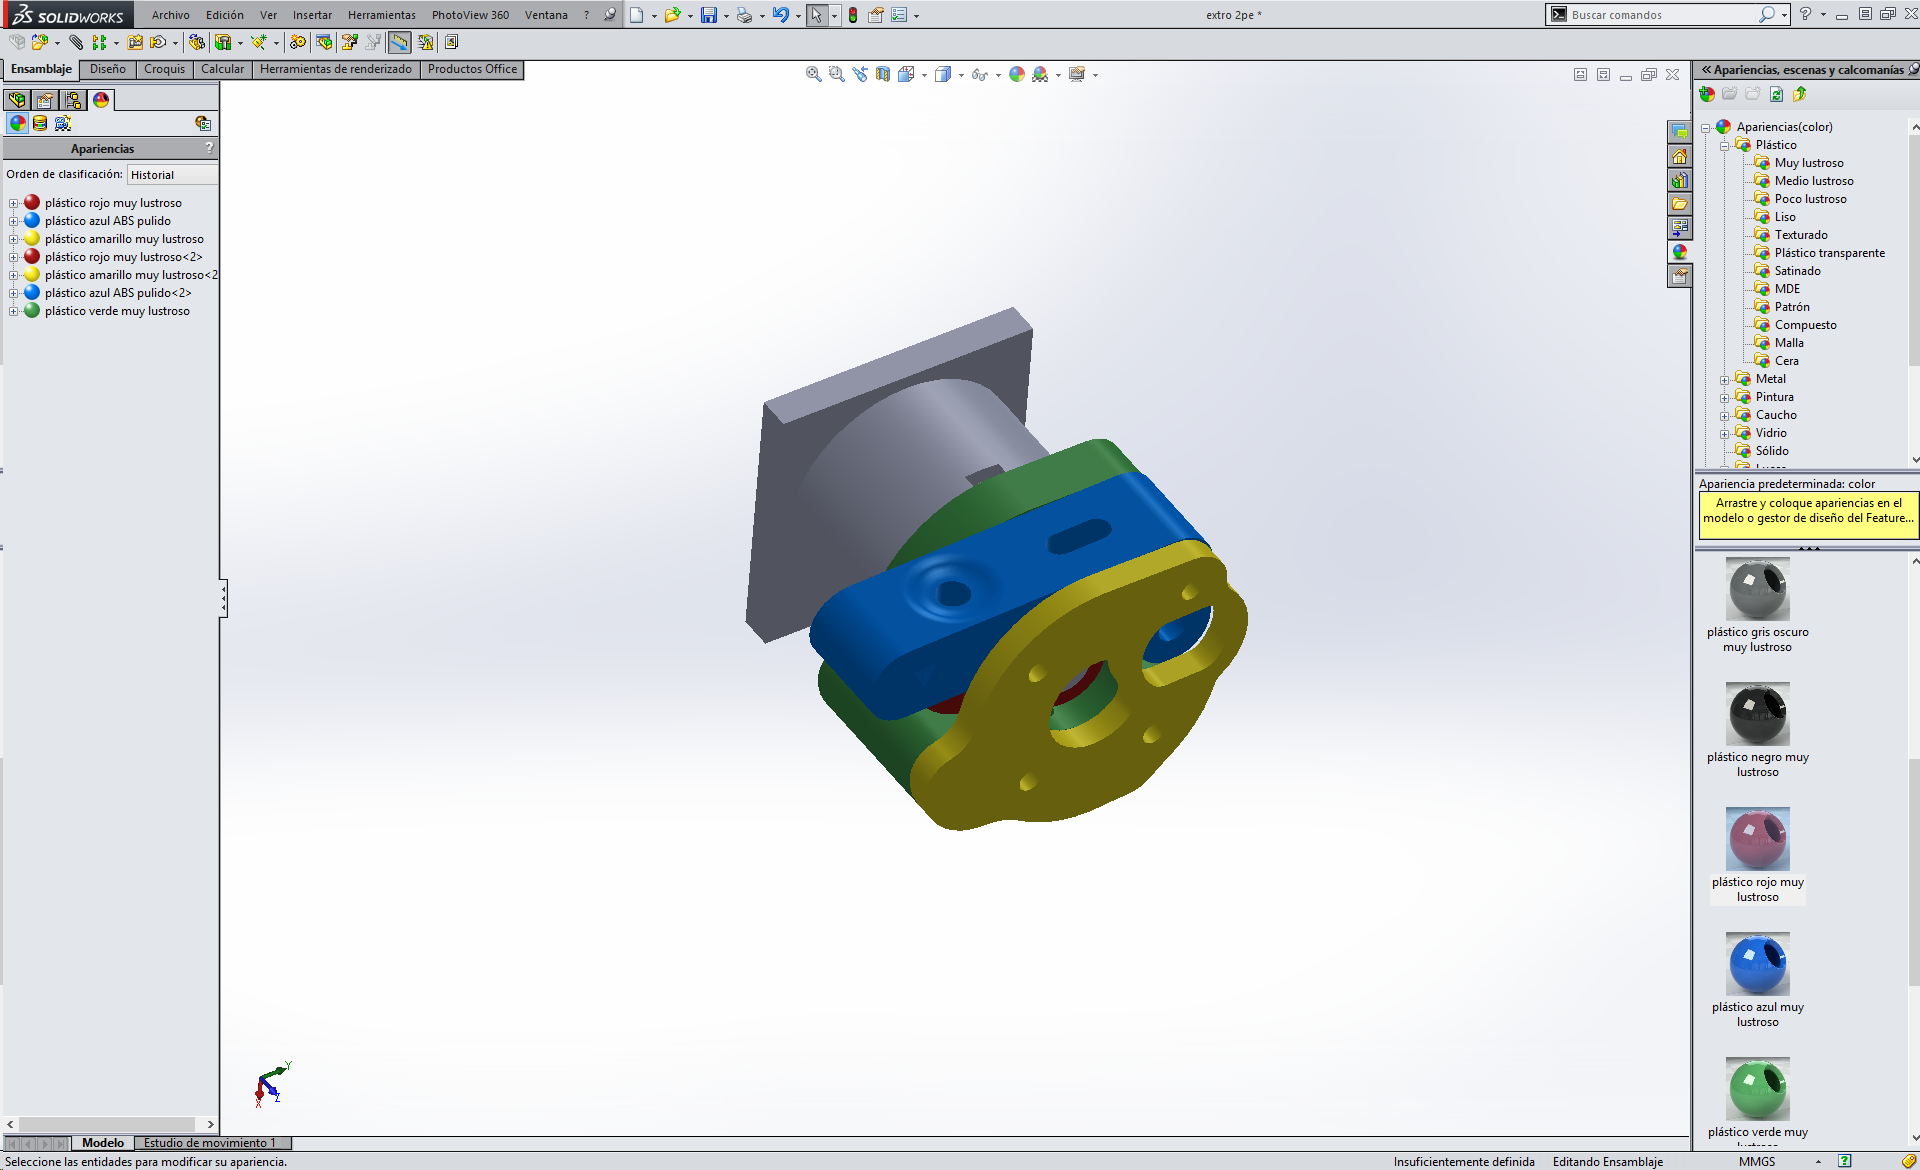
Task: Click the Zoom to Fit magnifier icon
Action: (x=814, y=74)
